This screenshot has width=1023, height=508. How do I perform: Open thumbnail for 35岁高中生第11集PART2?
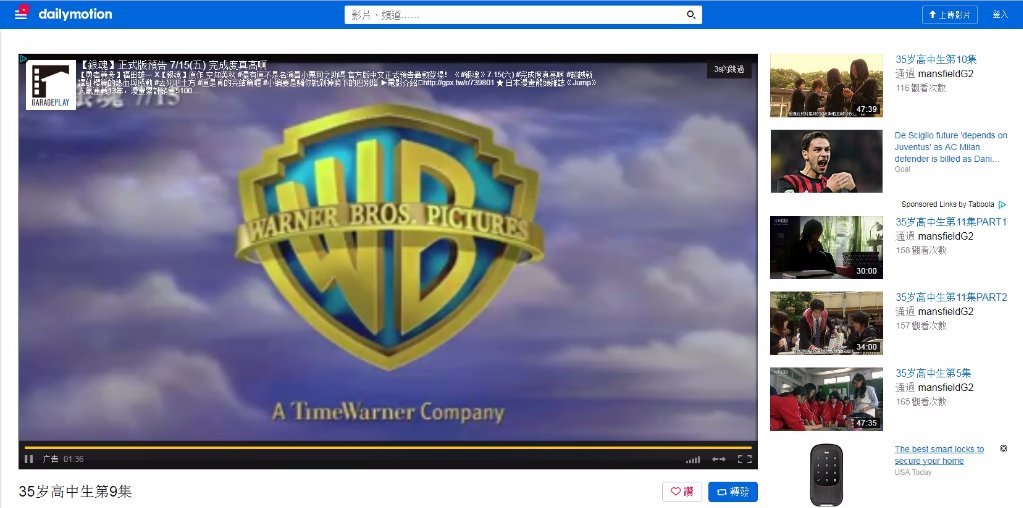(826, 323)
